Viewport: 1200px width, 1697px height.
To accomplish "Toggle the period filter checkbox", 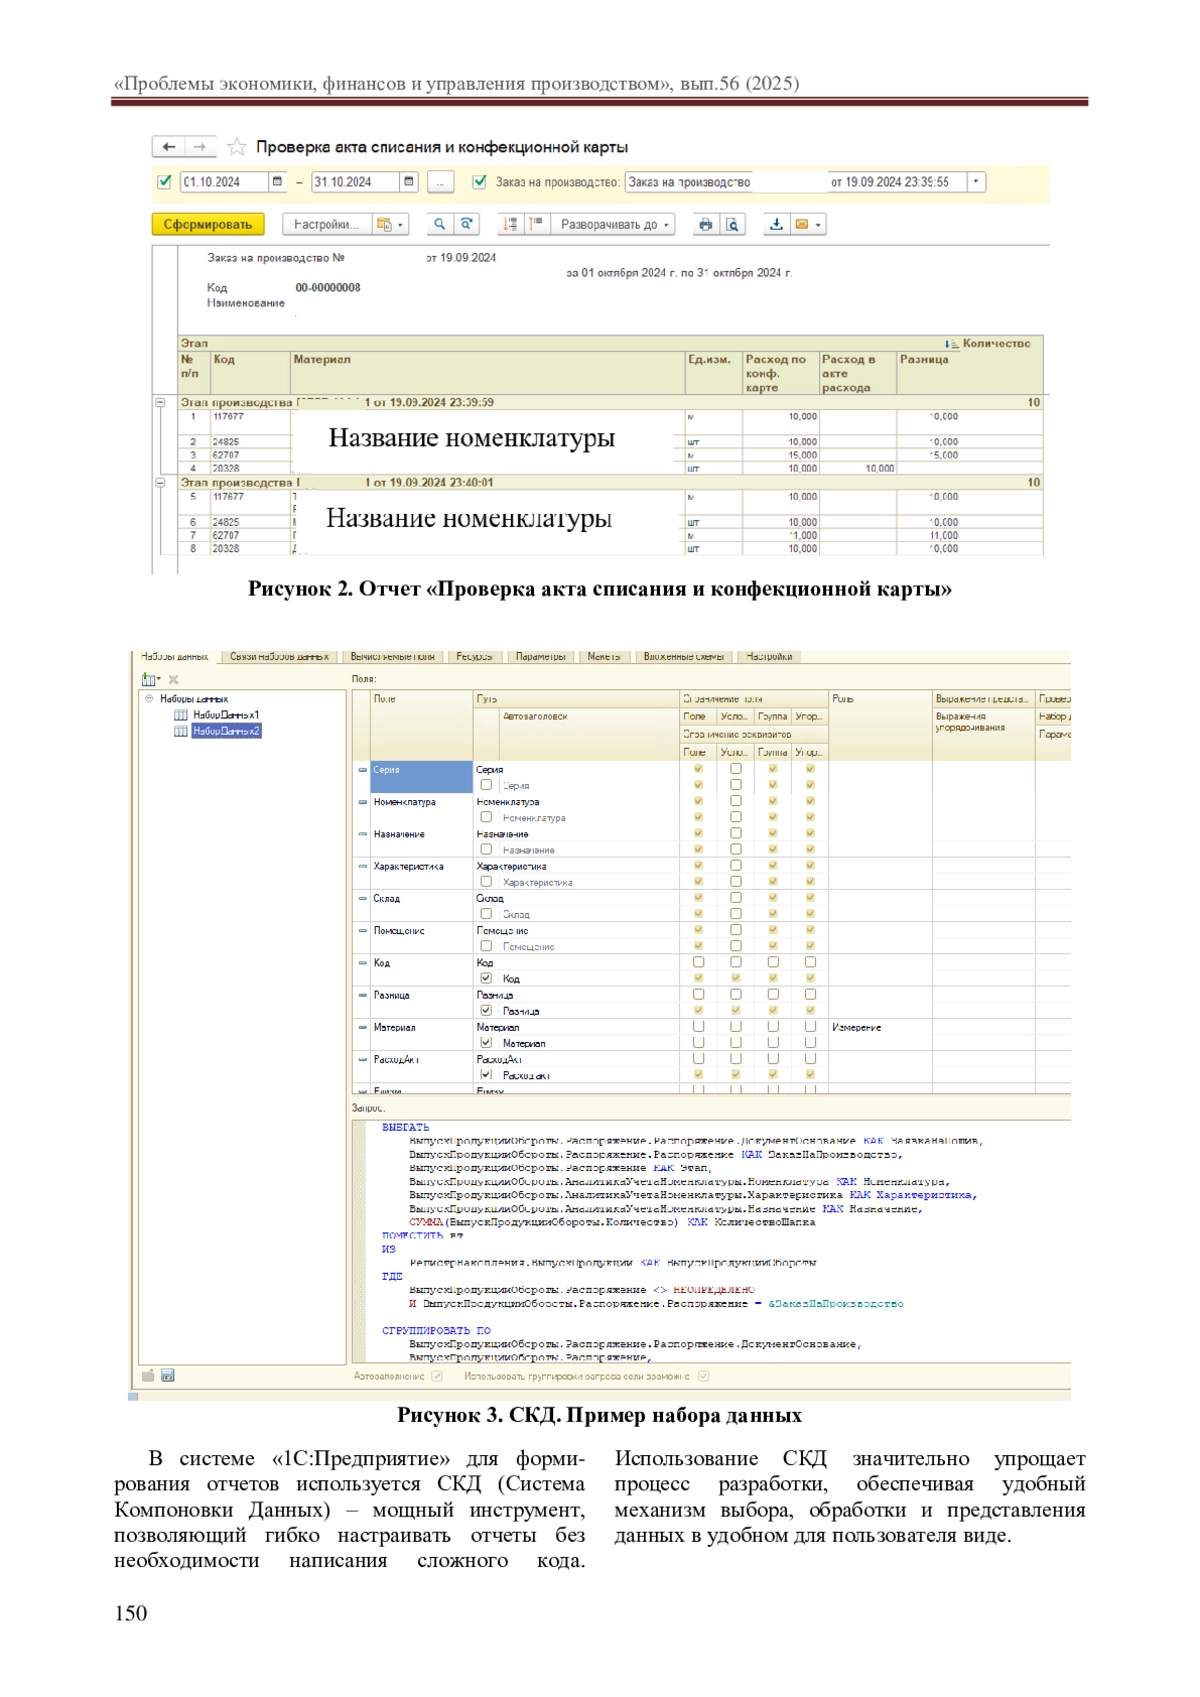I will click(165, 182).
